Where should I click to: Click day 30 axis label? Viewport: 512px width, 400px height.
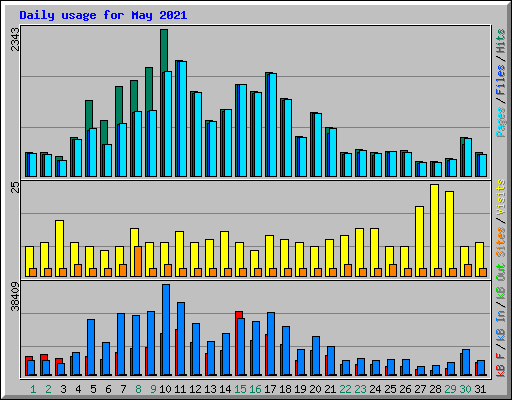(465, 389)
